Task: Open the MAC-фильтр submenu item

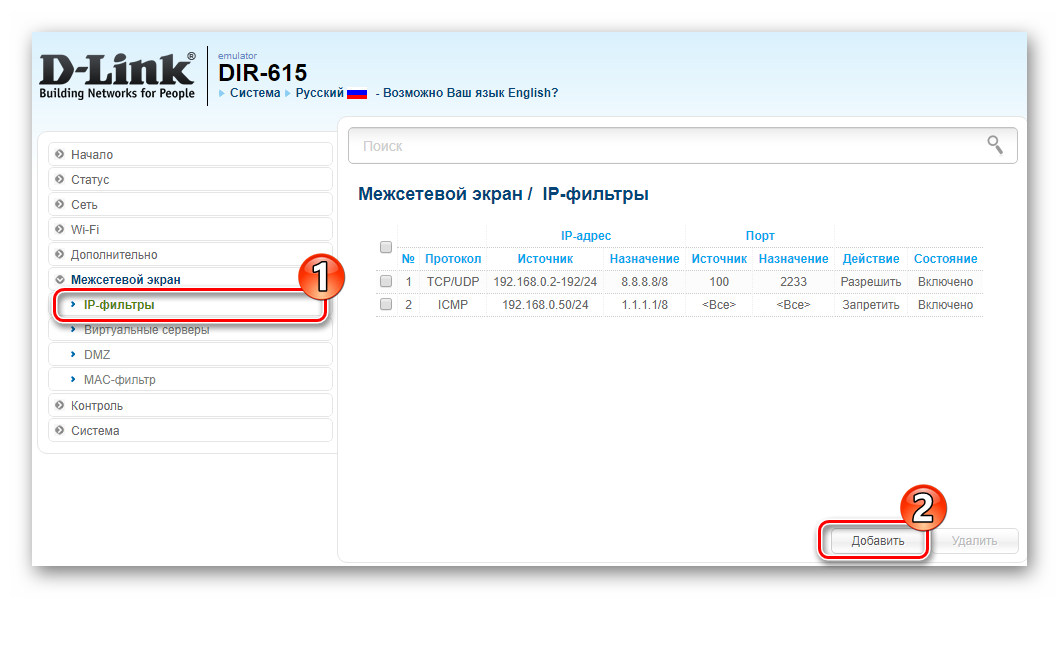Action: [x=190, y=380]
